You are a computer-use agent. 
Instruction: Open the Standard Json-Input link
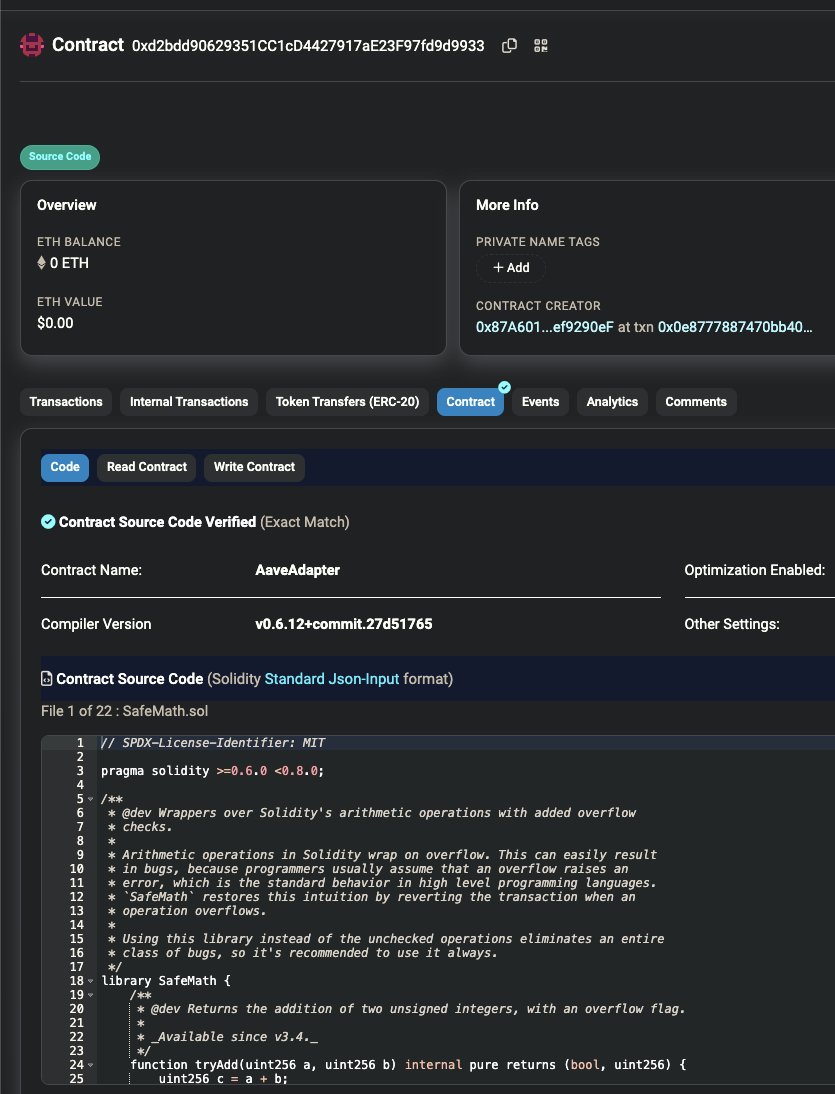point(332,679)
